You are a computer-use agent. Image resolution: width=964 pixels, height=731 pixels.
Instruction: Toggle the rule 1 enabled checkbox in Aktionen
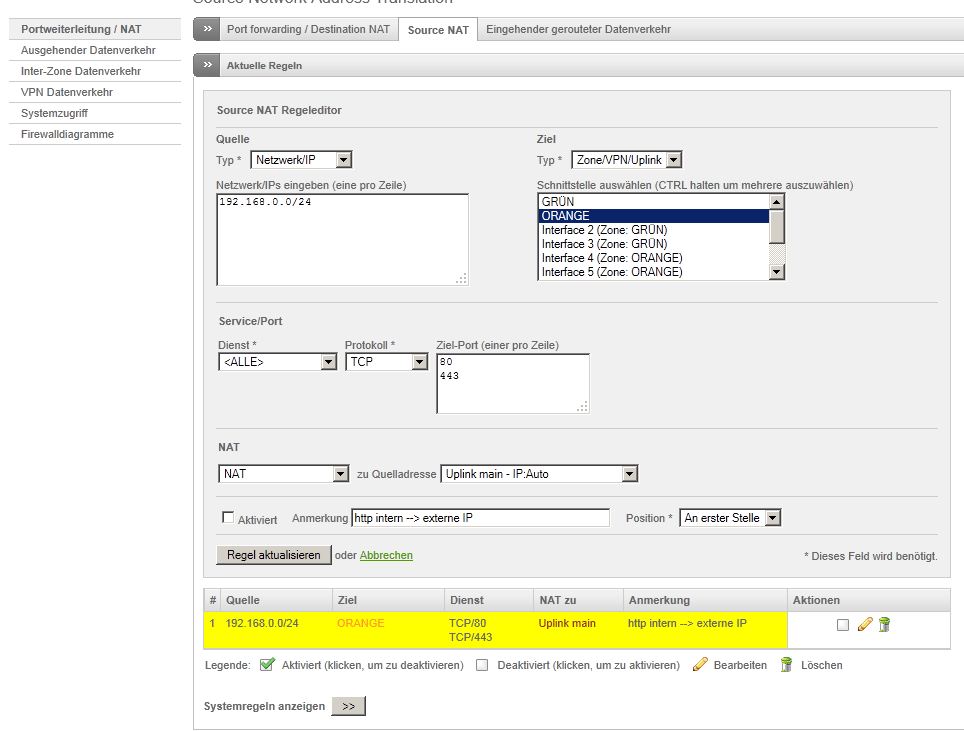click(x=842, y=624)
